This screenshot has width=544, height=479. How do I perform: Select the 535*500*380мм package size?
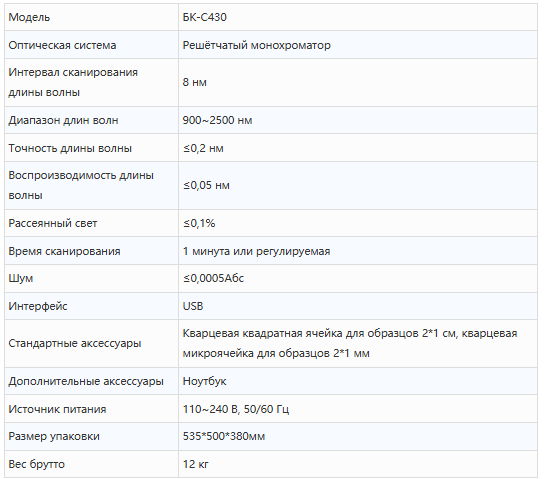[224, 436]
